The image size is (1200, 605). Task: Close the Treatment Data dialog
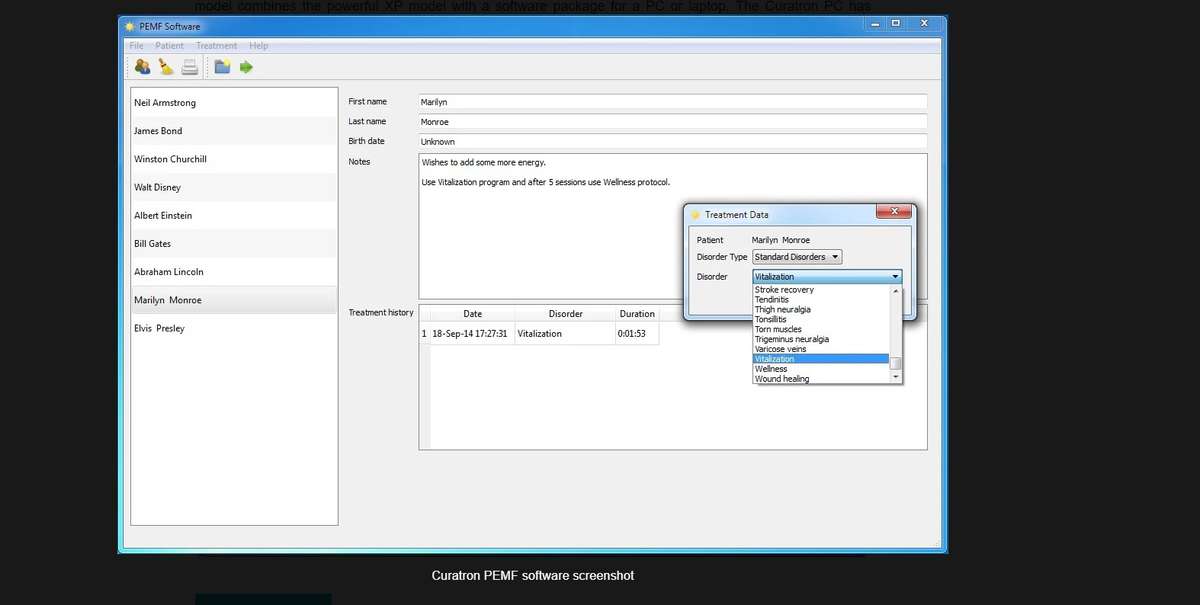[x=893, y=210]
